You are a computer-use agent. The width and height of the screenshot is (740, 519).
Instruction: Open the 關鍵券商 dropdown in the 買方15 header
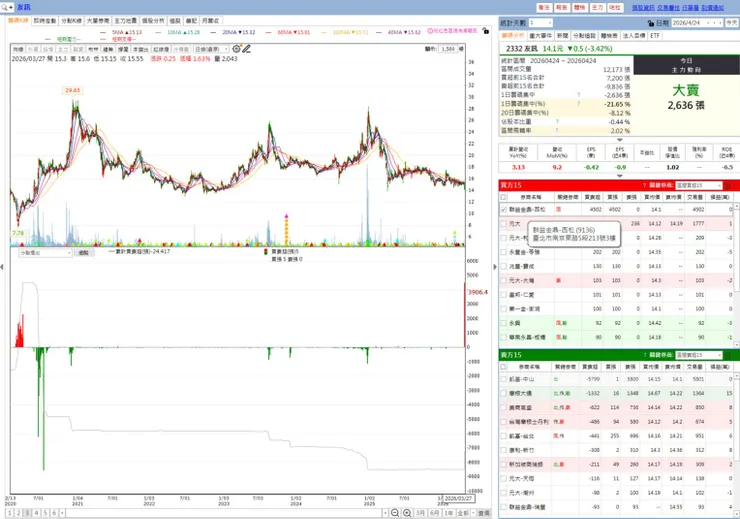coord(699,185)
